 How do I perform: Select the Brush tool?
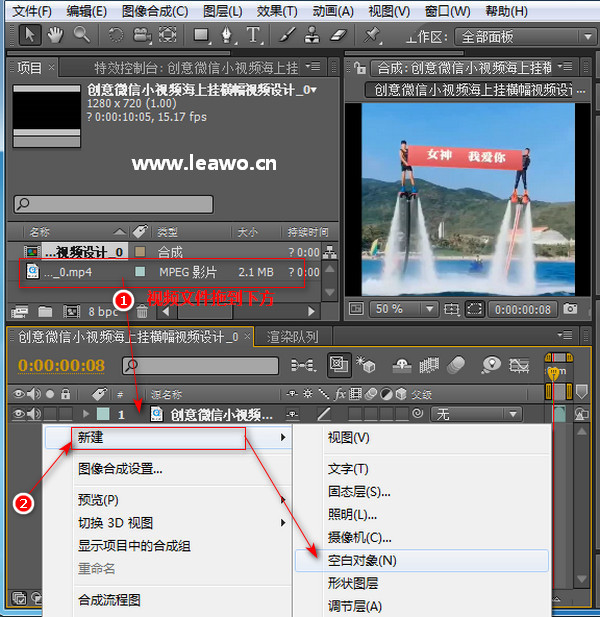pyautogui.click(x=288, y=35)
